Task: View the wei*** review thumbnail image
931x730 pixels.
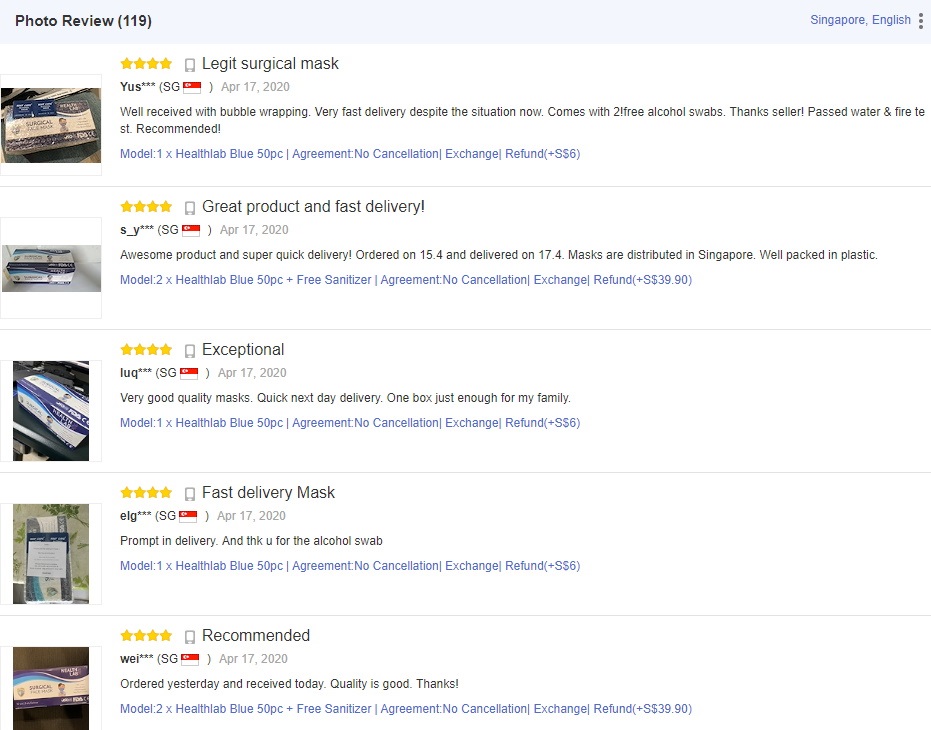Action: pyautogui.click(x=51, y=688)
